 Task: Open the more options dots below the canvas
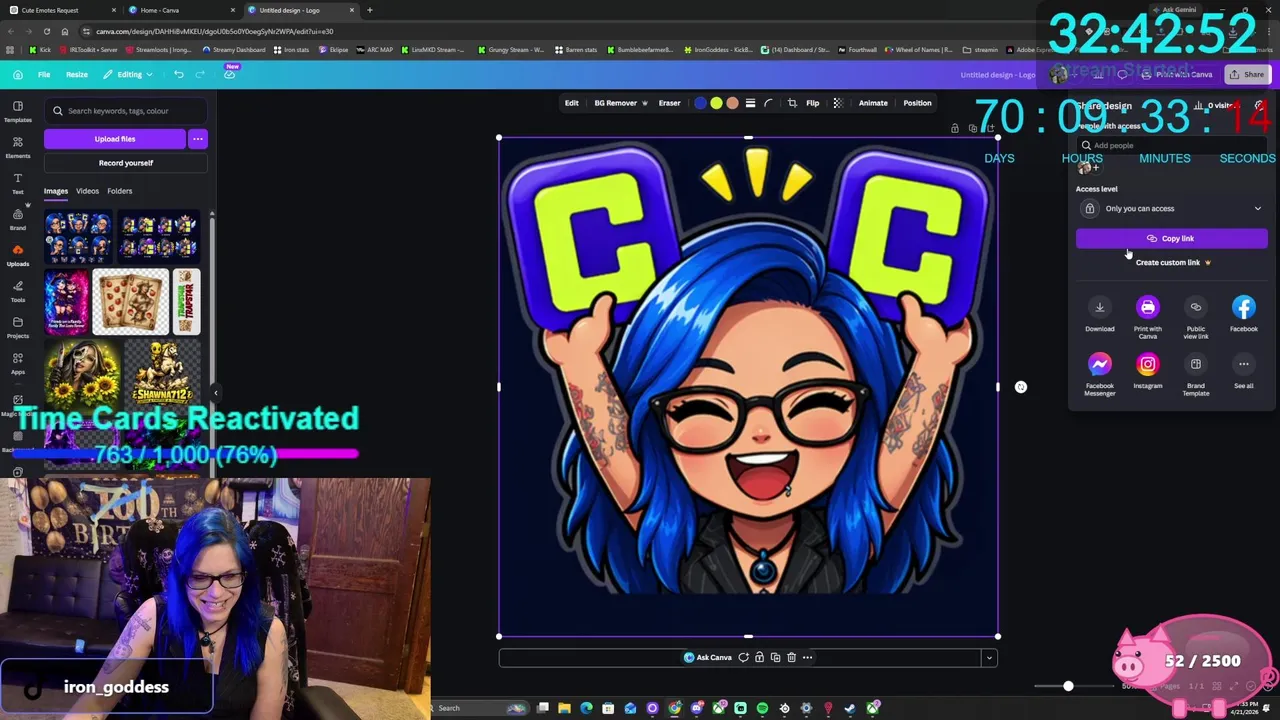pyautogui.click(x=807, y=657)
